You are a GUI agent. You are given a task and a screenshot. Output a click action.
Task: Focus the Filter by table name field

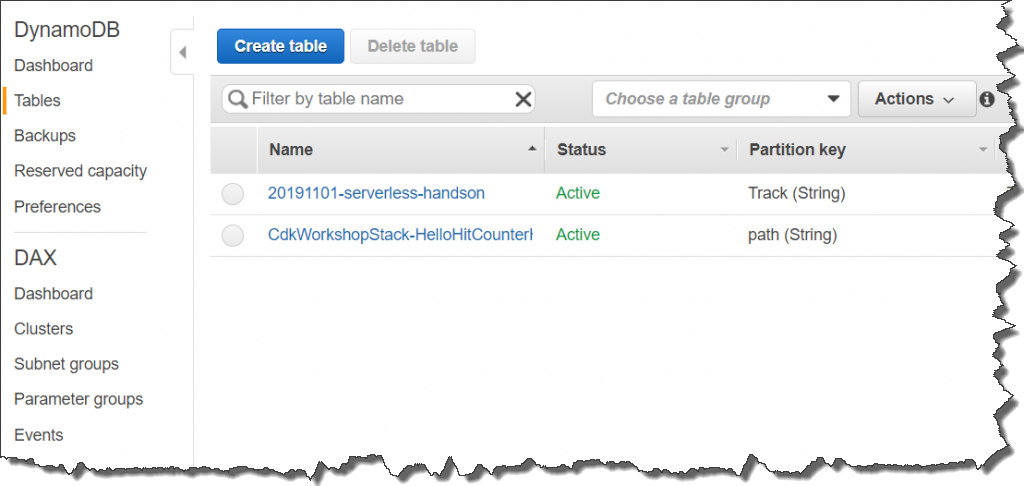pyautogui.click(x=379, y=99)
